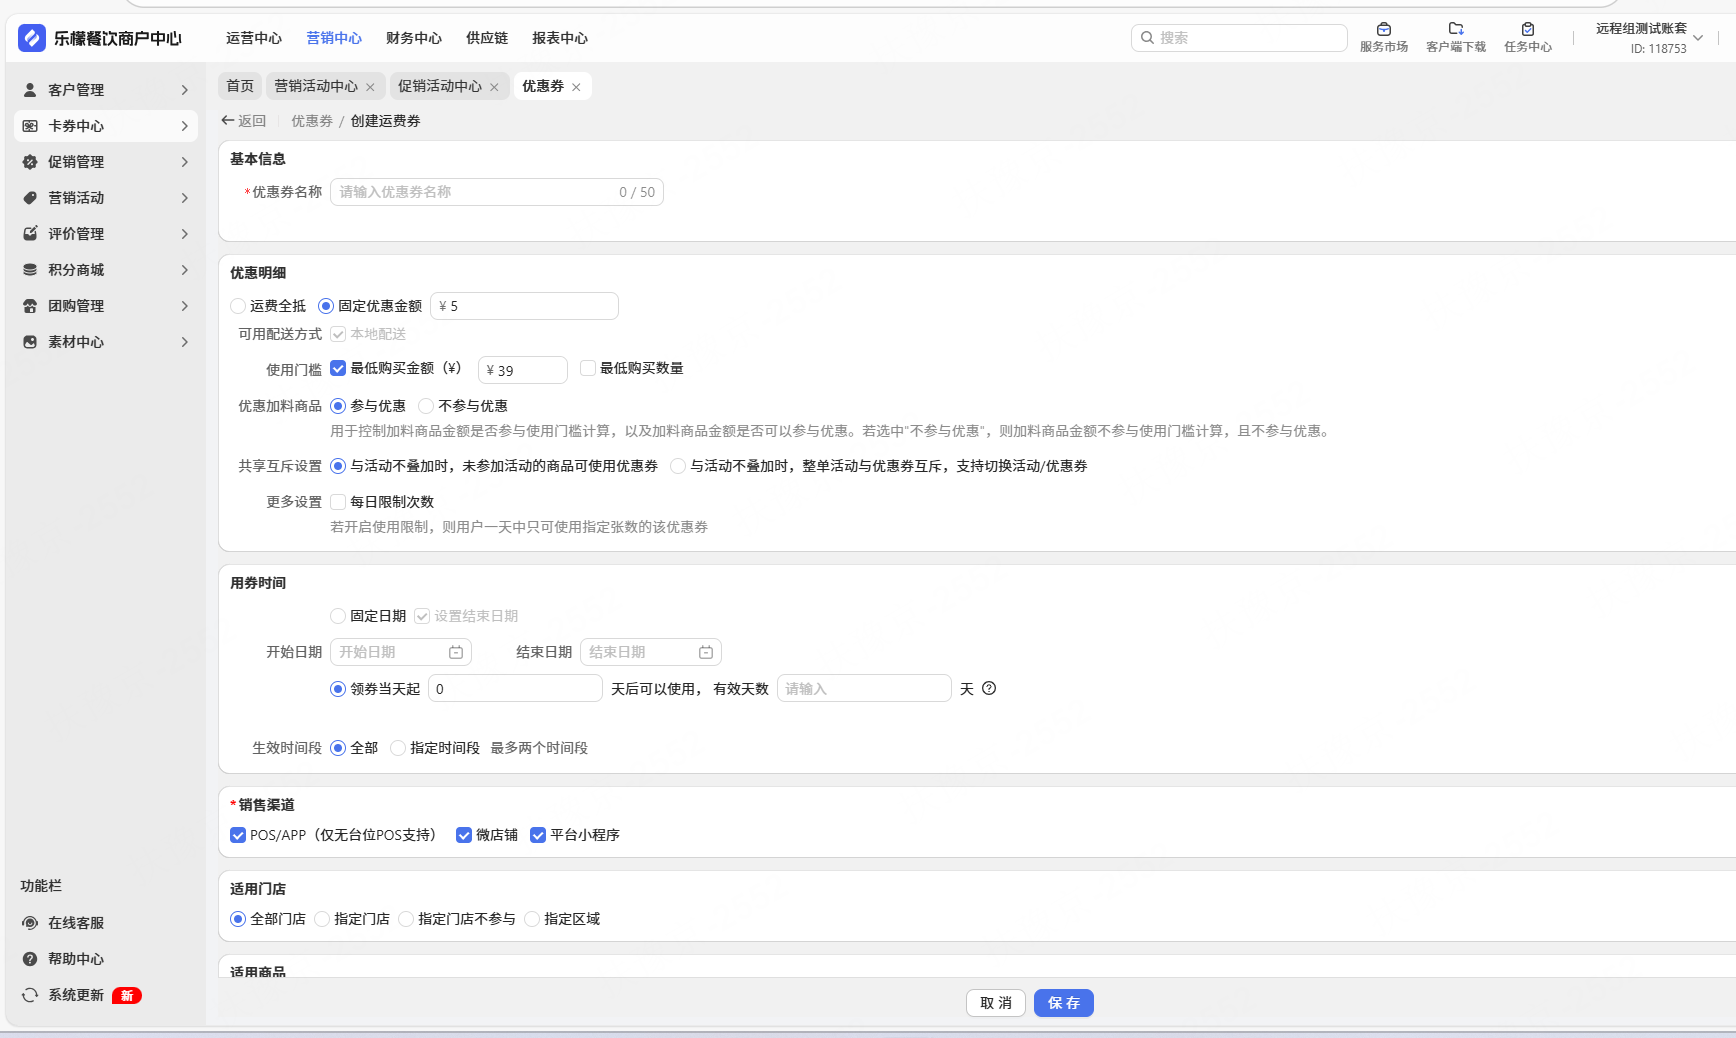The width and height of the screenshot is (1736, 1038).
Task: Open the 供应链 top menu
Action: pos(487,38)
